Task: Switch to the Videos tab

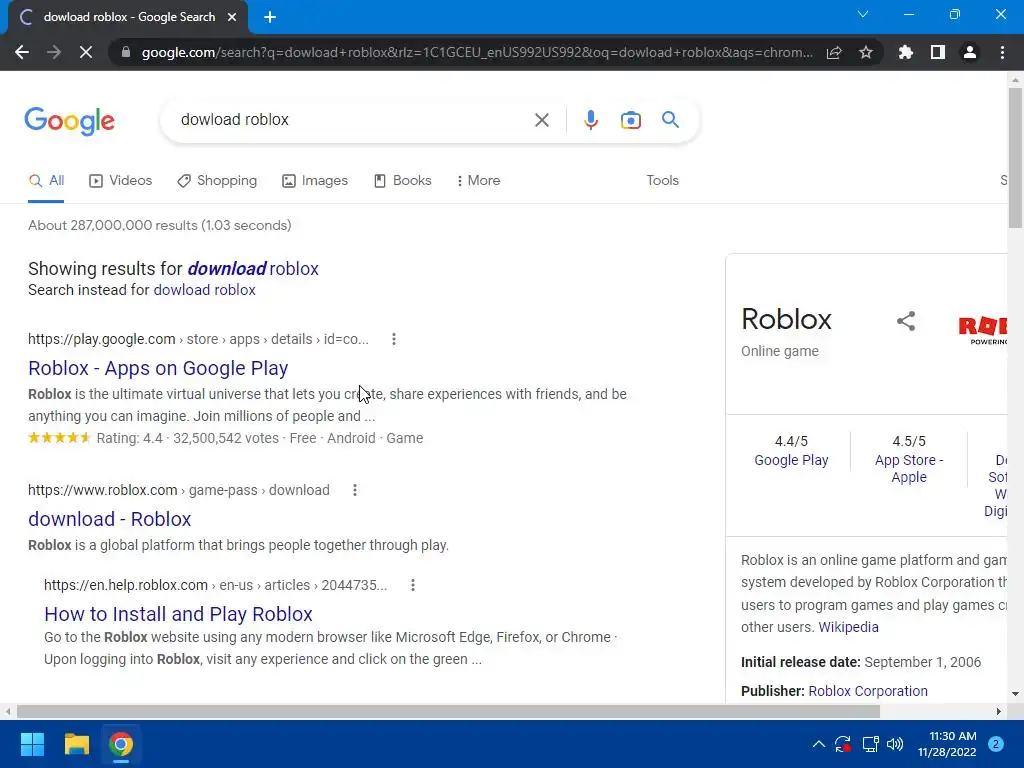Action: [121, 181]
